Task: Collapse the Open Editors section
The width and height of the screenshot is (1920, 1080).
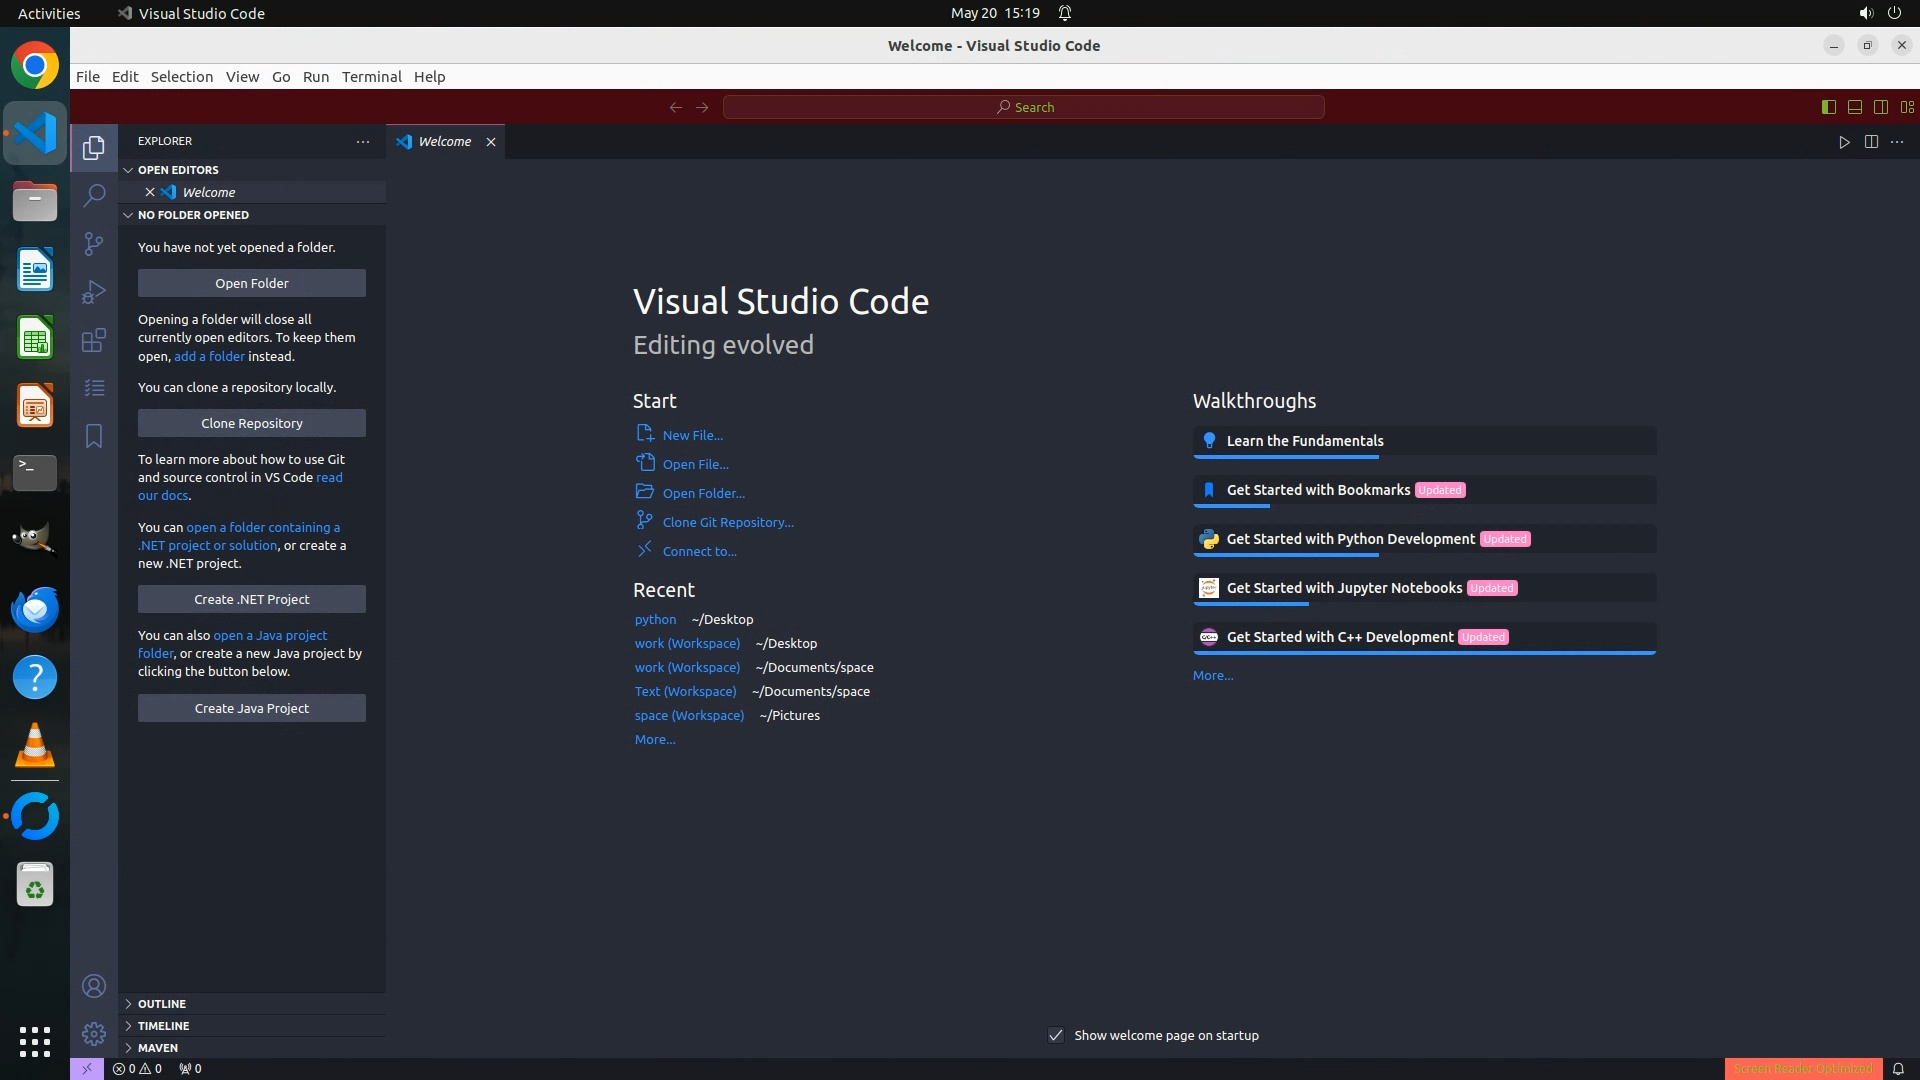Action: click(178, 170)
